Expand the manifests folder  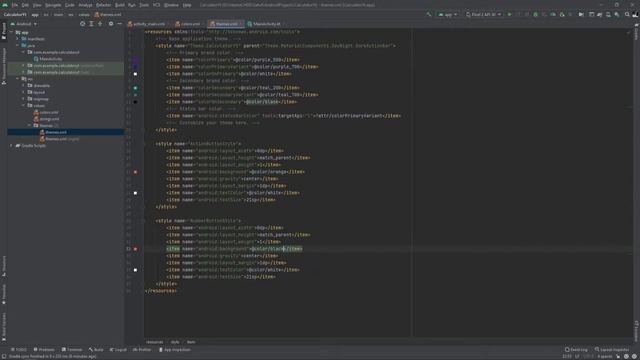pos(17,39)
